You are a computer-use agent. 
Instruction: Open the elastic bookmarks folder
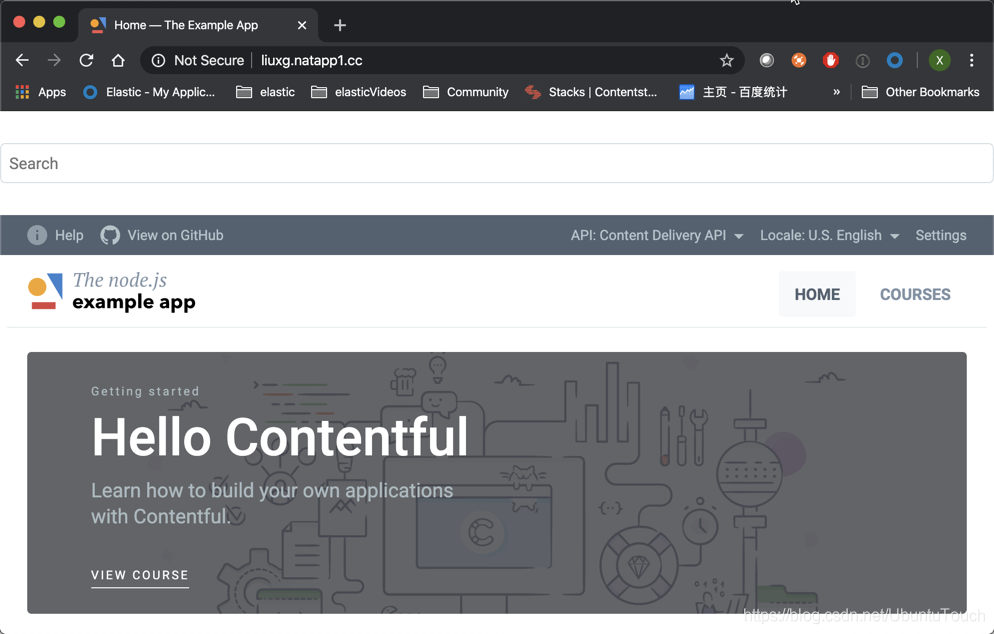point(265,92)
